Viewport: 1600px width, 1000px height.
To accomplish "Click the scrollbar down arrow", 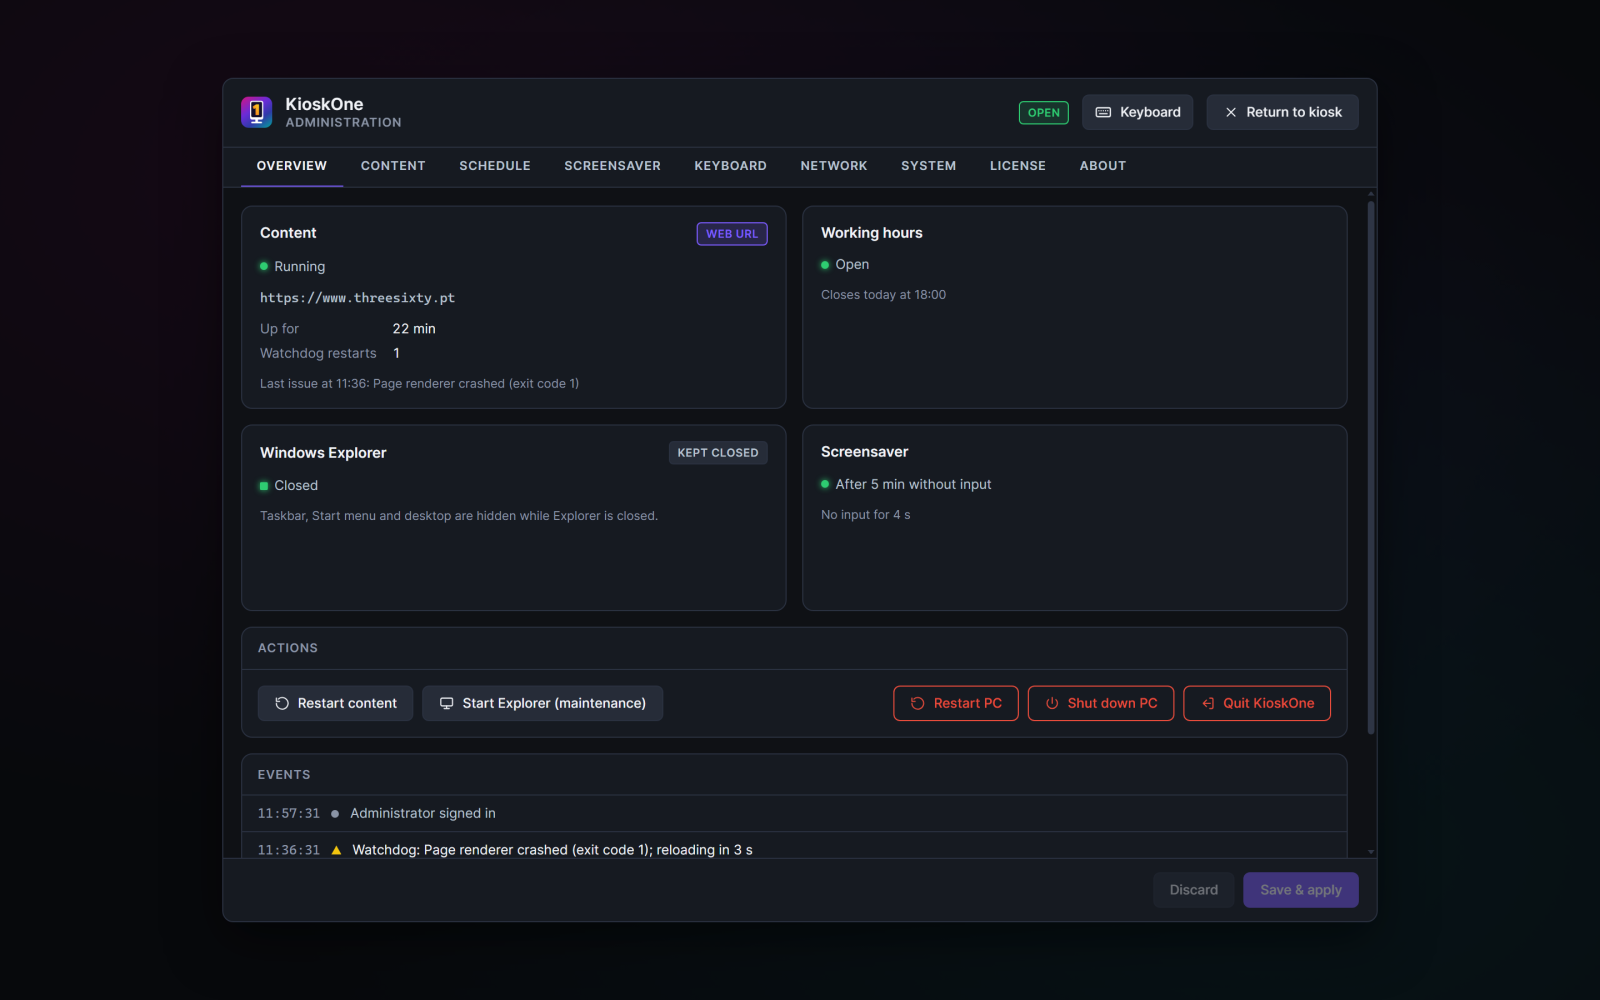I will (x=1371, y=852).
